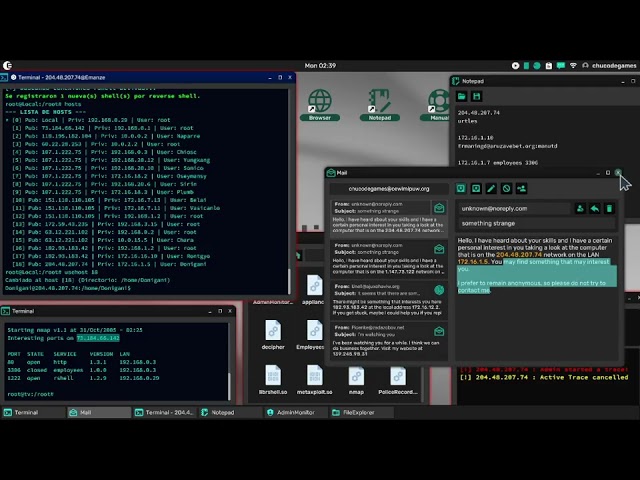Click round status icon on 'It seems that there' mail
Viewport: 640px width, 480px height.
439,290
